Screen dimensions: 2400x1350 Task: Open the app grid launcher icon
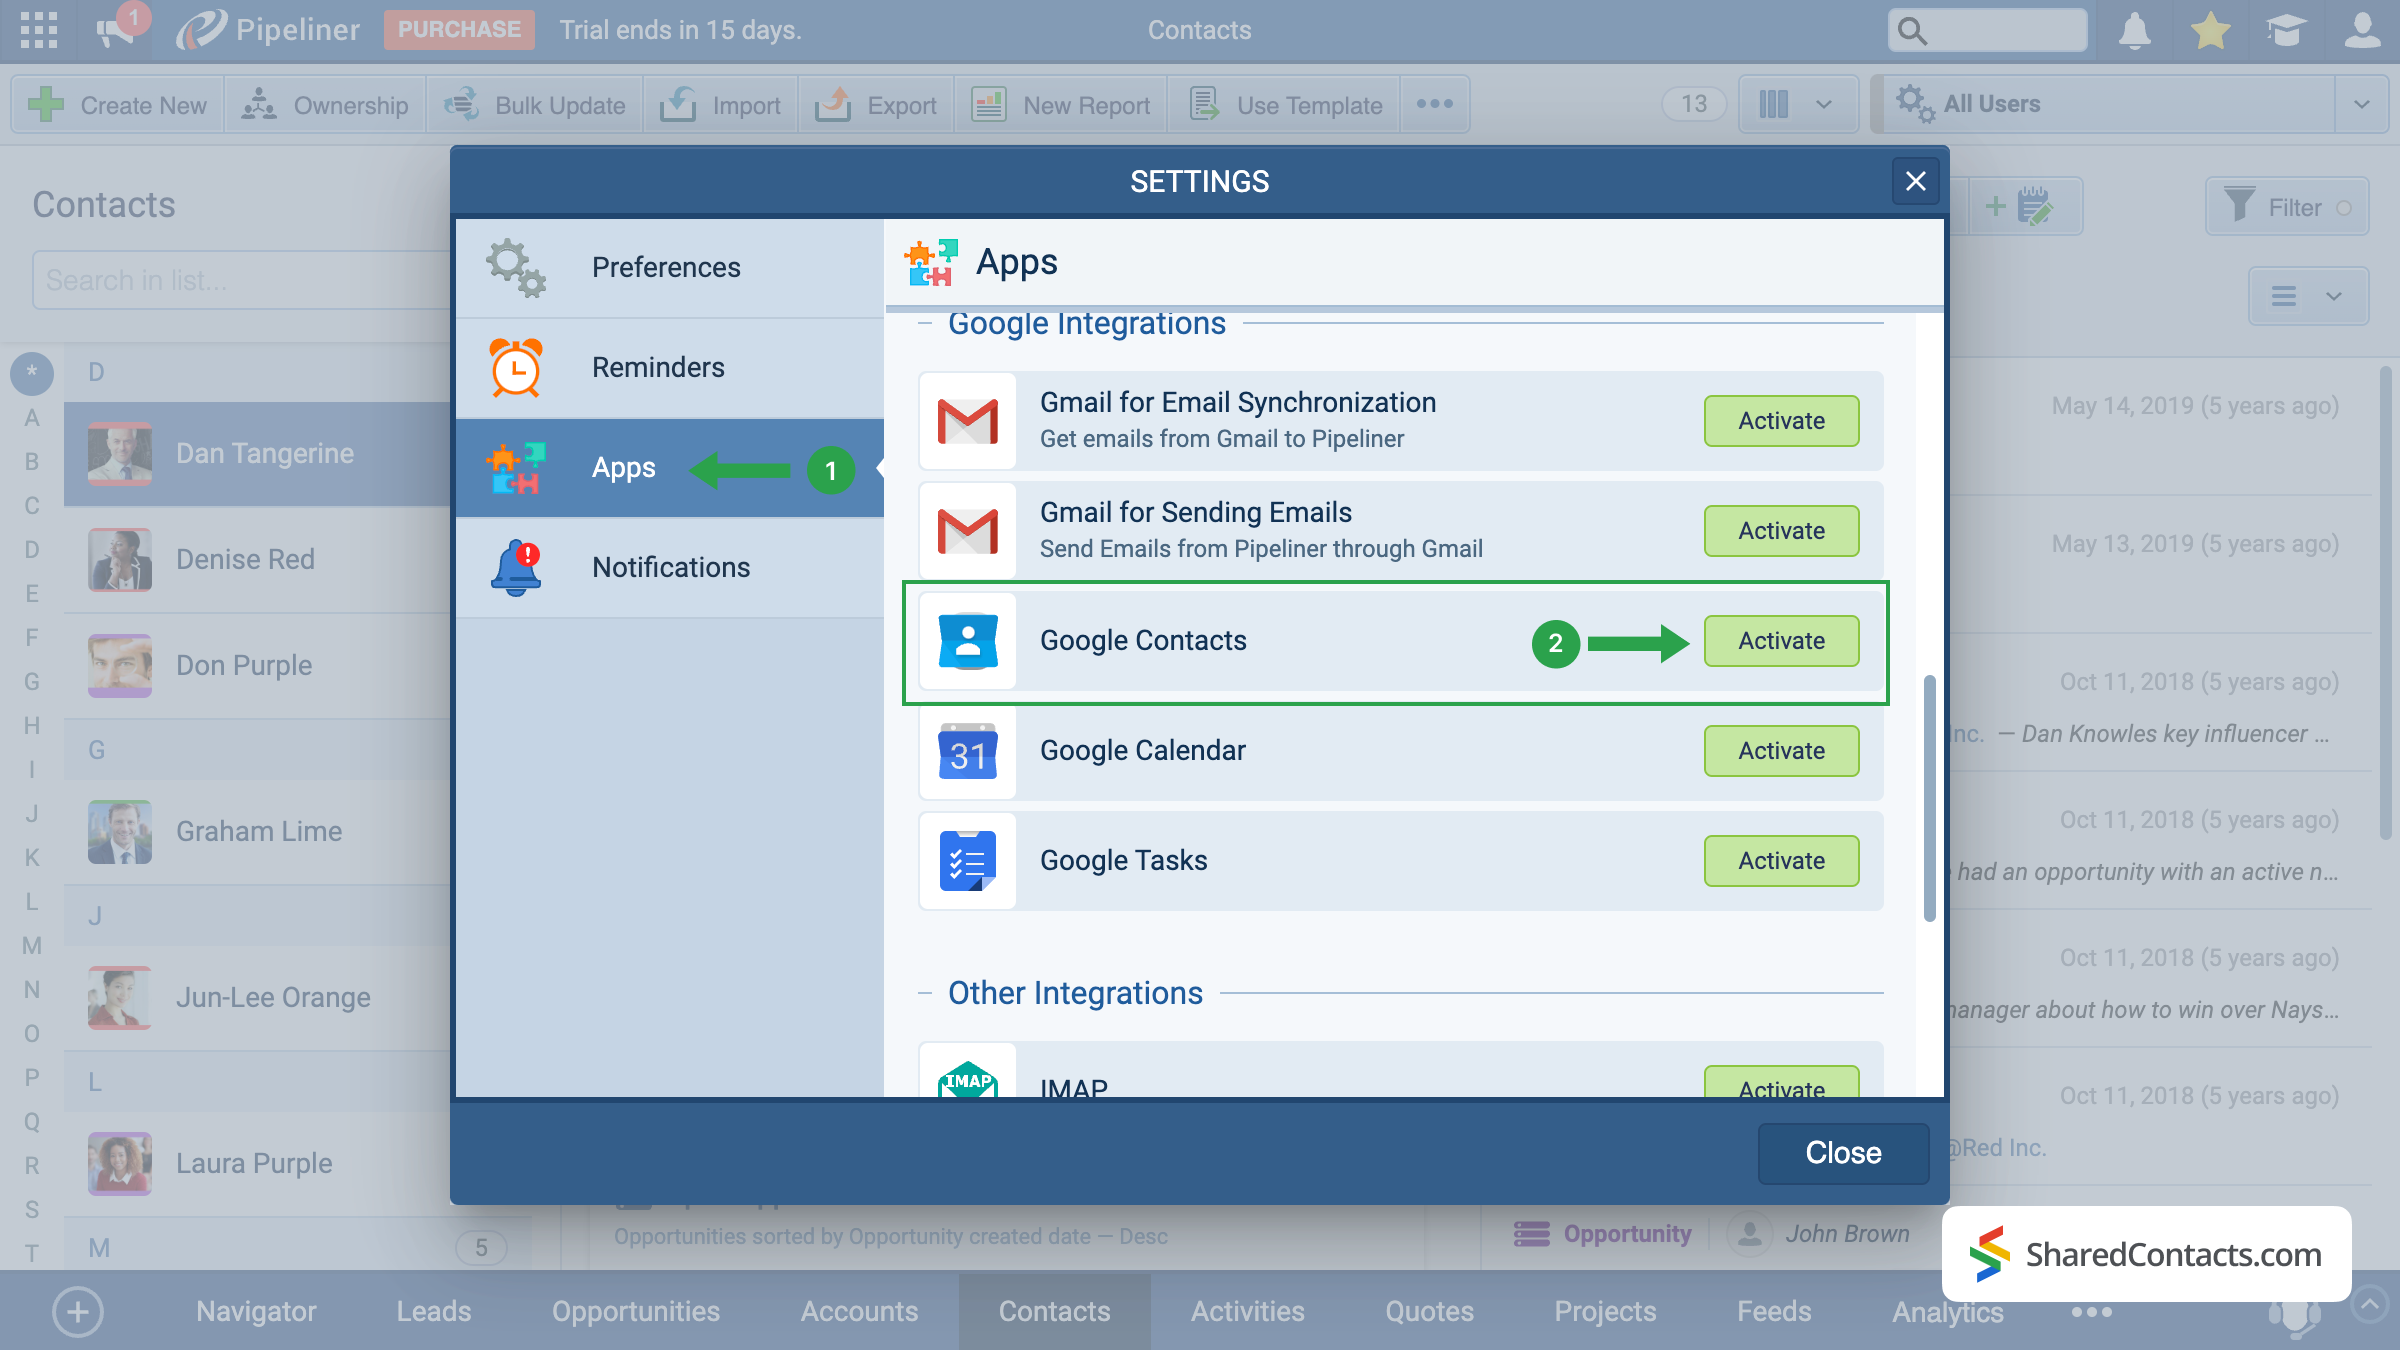click(x=39, y=30)
